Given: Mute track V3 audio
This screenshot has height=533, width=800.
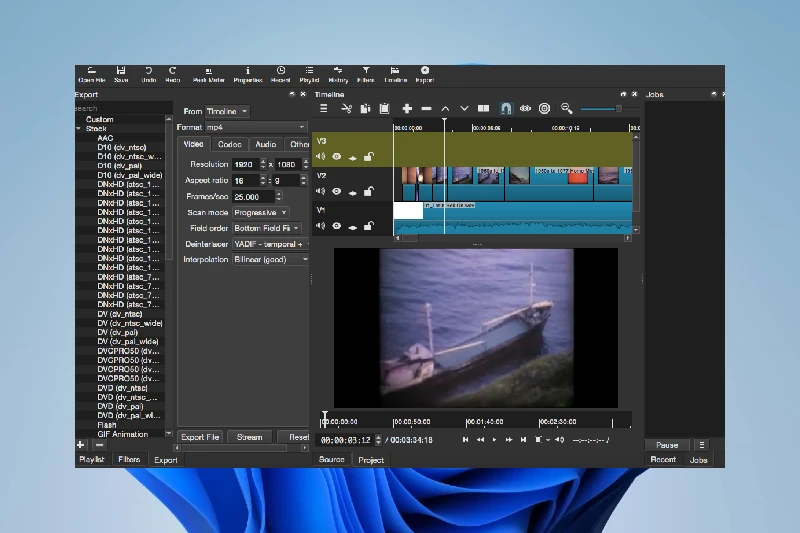Looking at the screenshot, I should coord(320,157).
